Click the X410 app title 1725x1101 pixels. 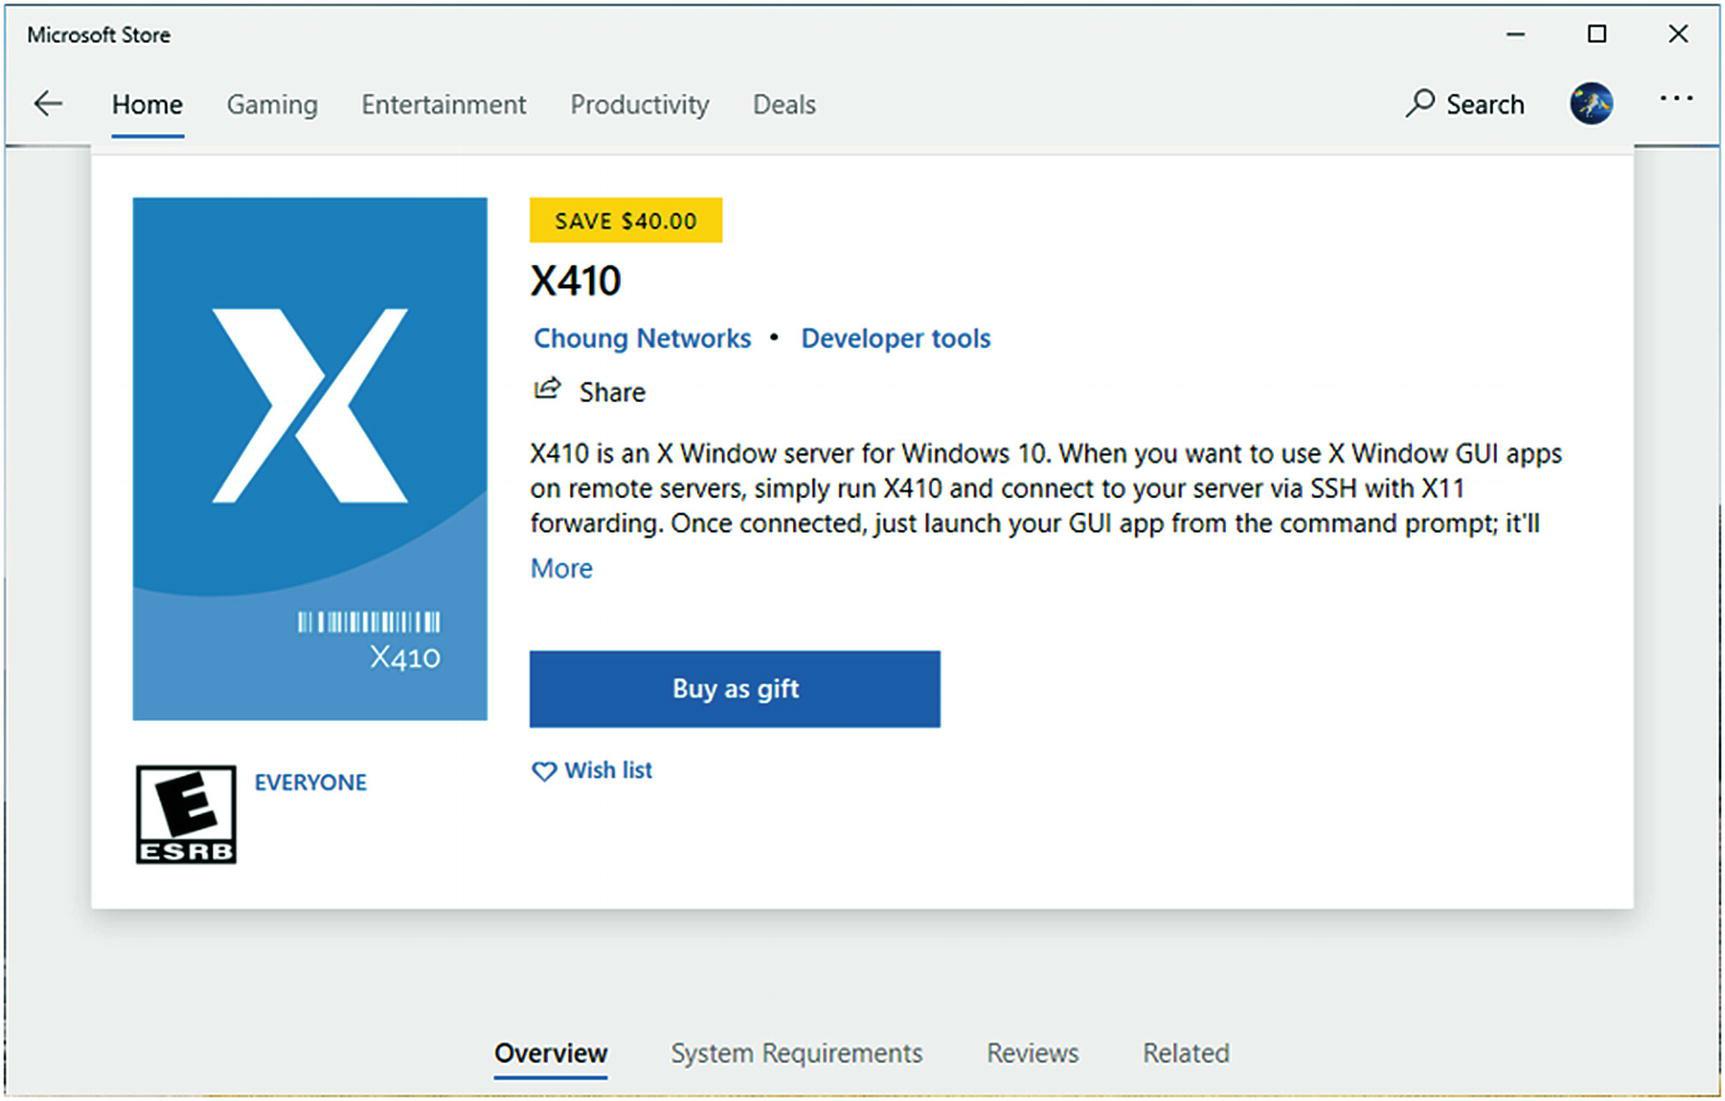[x=576, y=281]
